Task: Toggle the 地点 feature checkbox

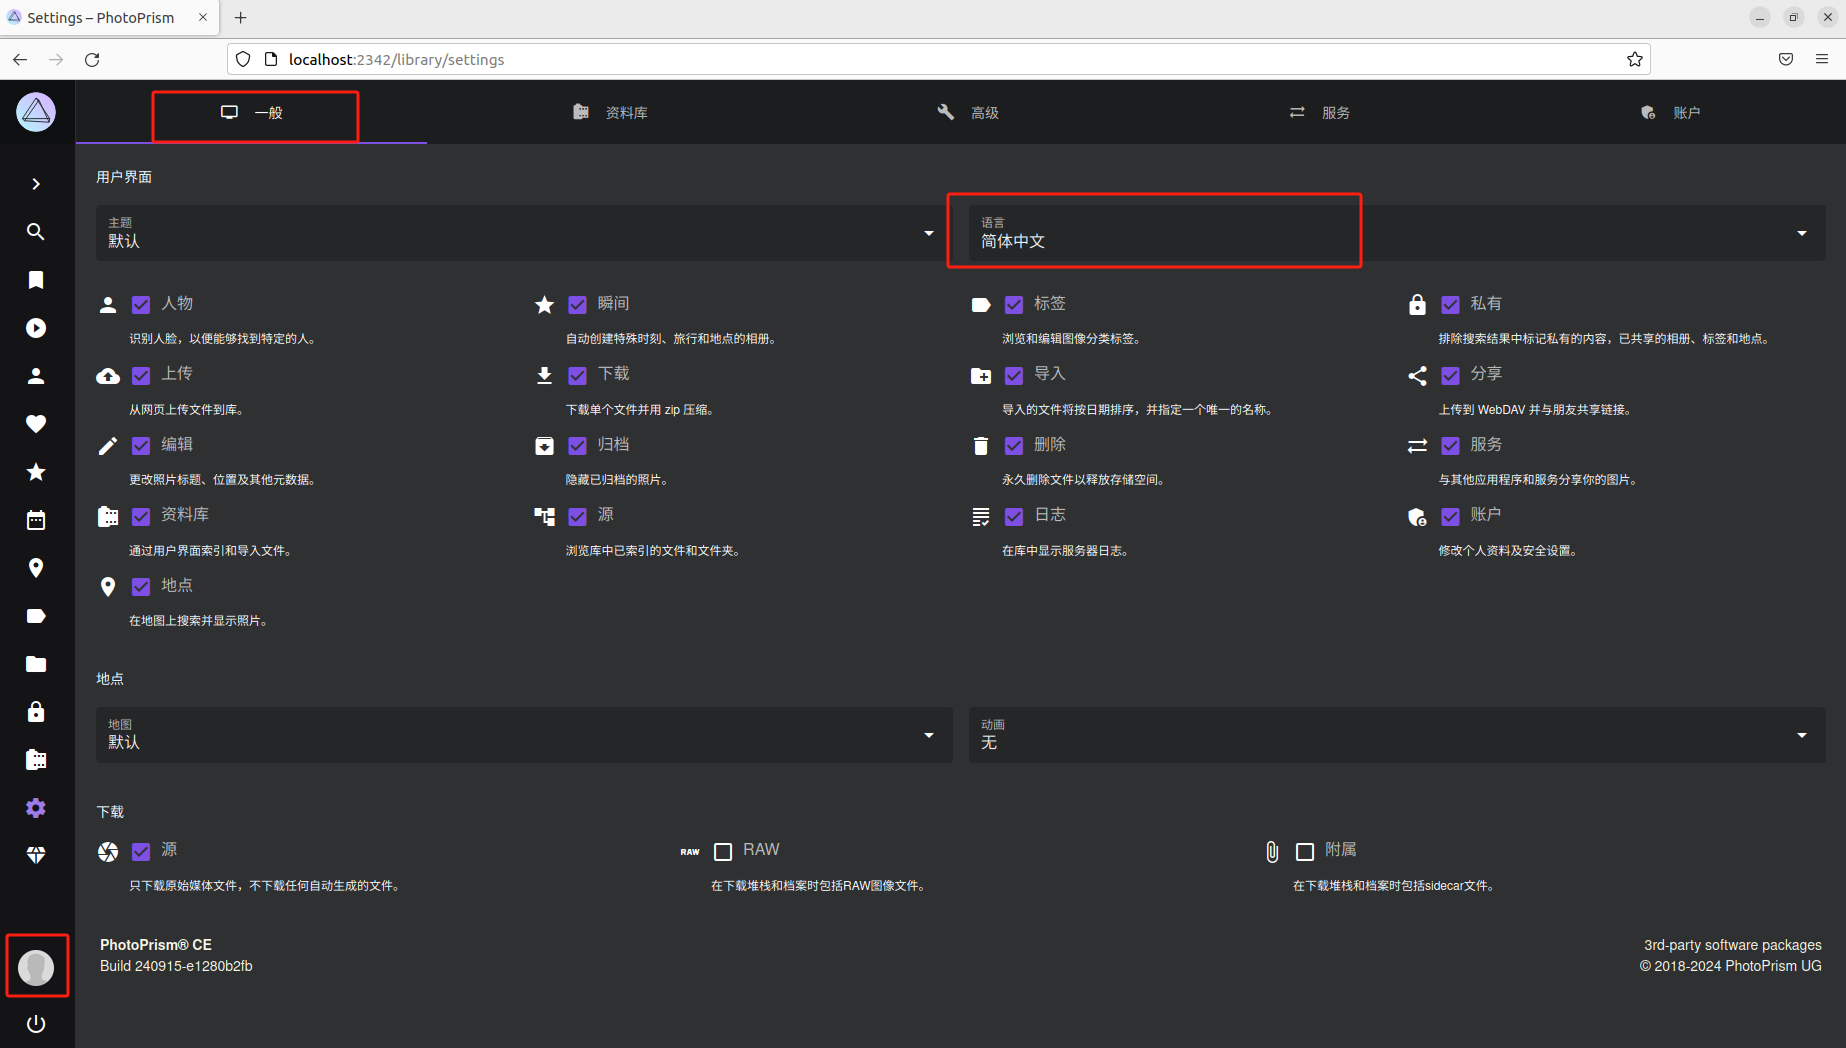Action: (x=141, y=587)
